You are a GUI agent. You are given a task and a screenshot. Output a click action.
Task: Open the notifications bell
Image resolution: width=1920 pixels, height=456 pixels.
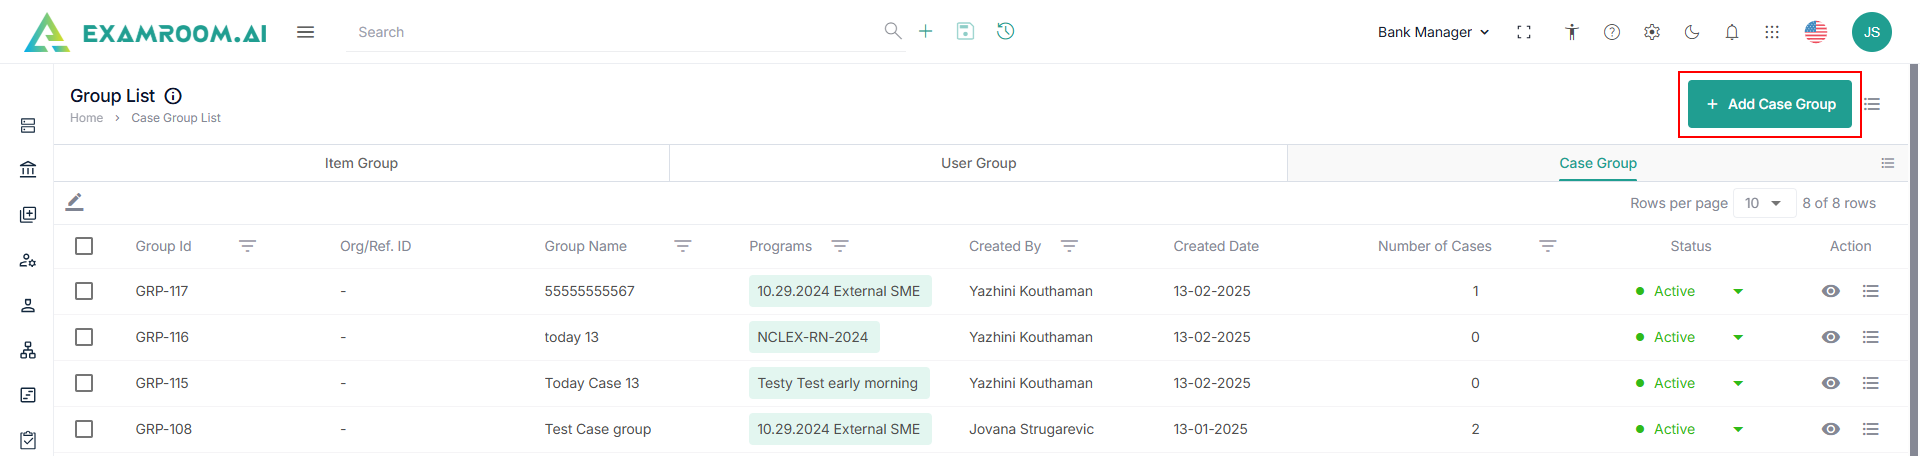click(x=1732, y=32)
